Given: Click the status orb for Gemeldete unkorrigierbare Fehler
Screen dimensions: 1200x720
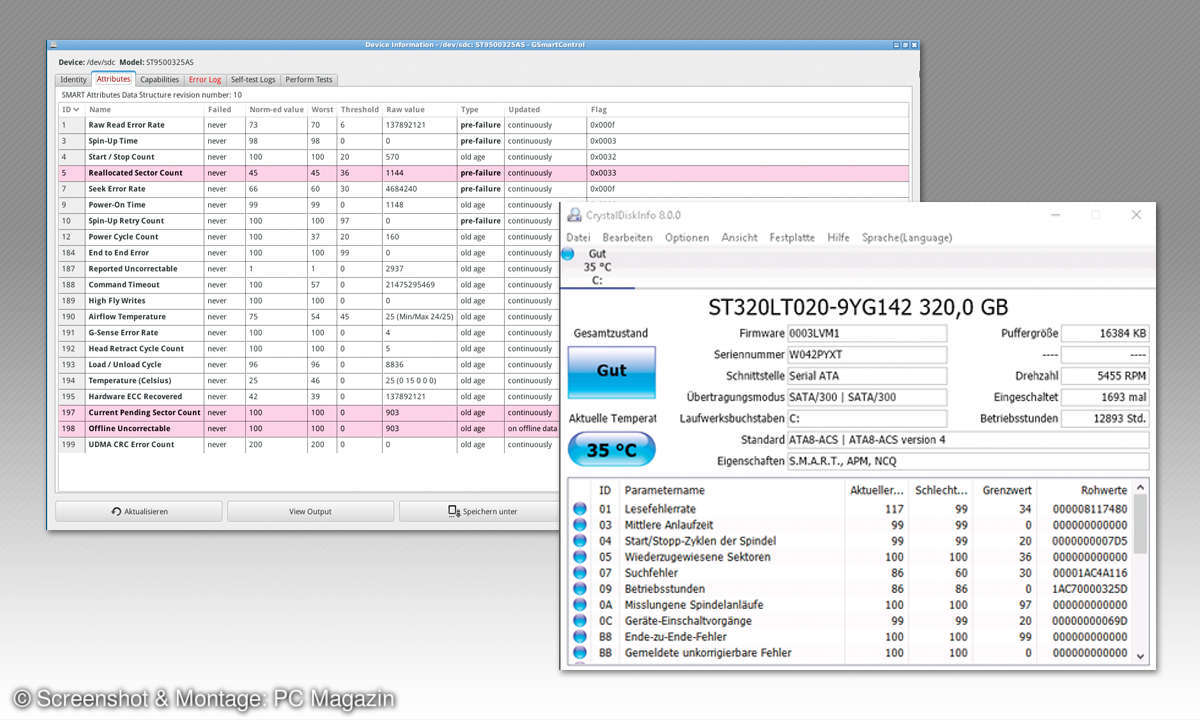Looking at the screenshot, I should [580, 653].
